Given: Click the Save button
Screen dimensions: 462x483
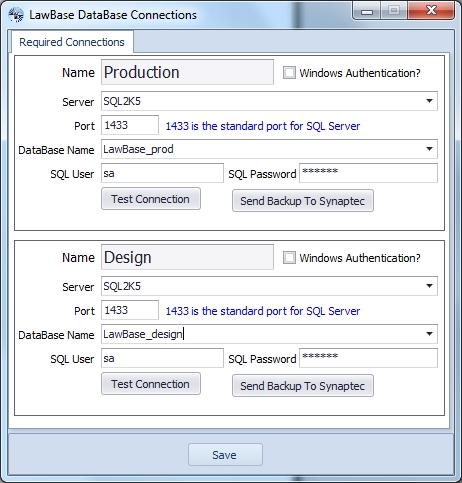Looking at the screenshot, I should point(225,455).
